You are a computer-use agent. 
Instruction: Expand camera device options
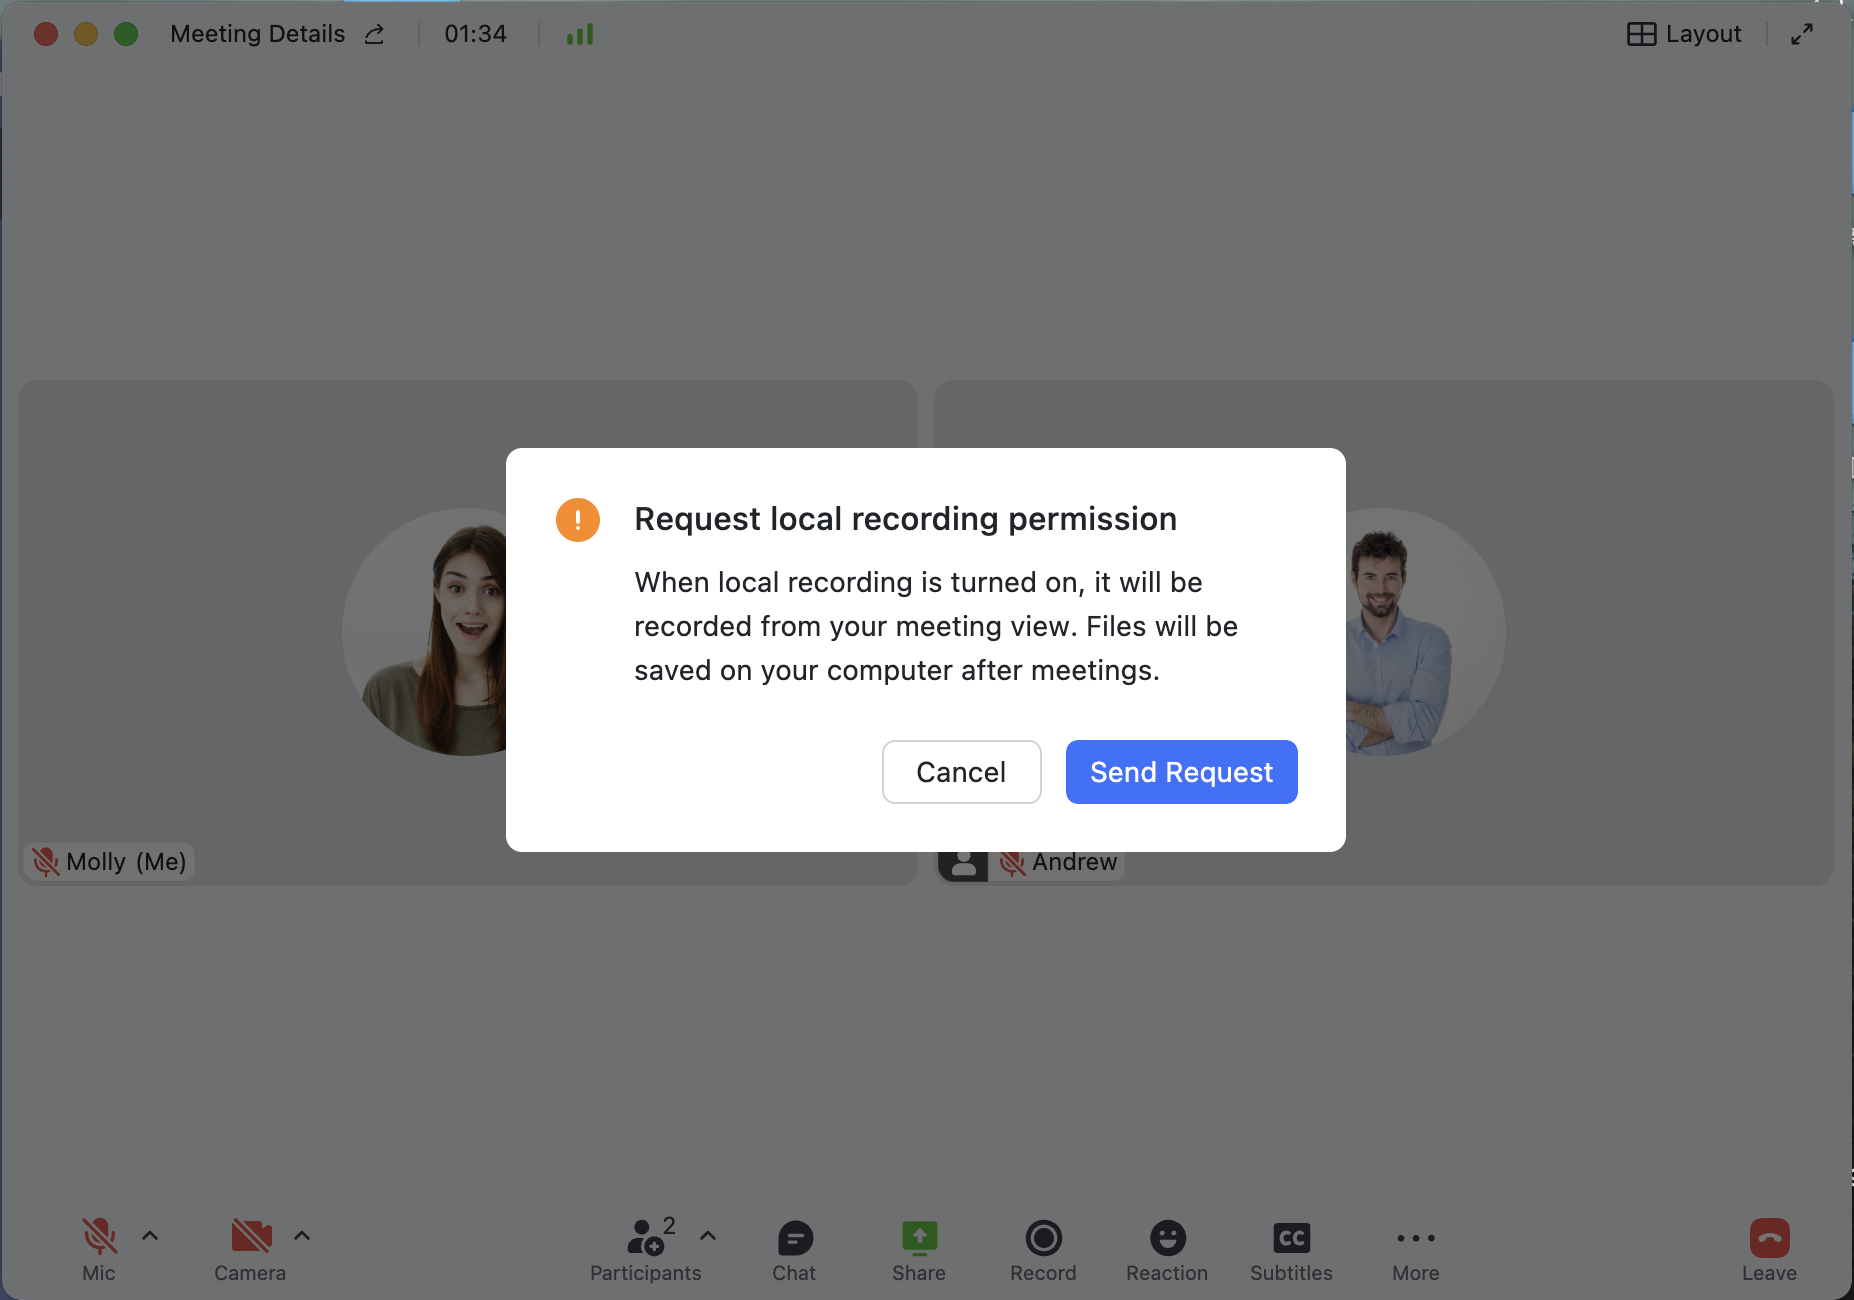click(302, 1236)
